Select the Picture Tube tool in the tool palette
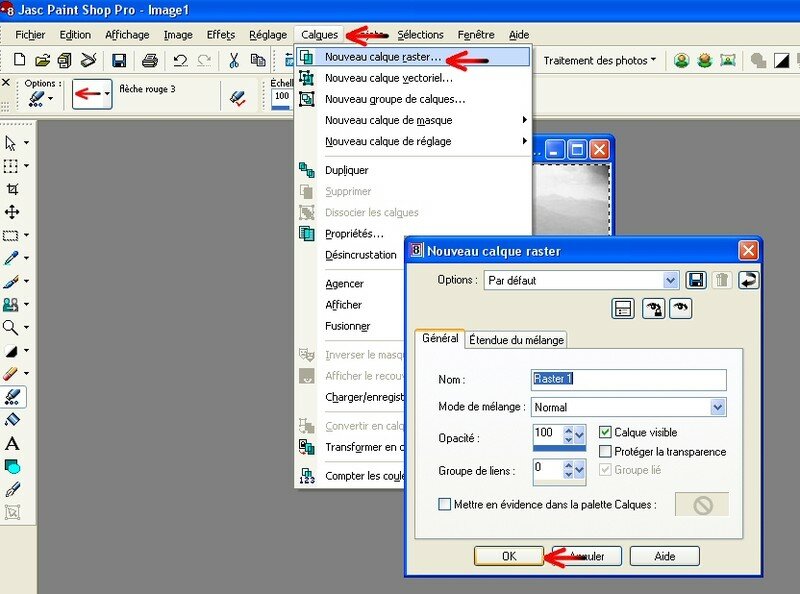The image size is (800, 594). [x=12, y=397]
